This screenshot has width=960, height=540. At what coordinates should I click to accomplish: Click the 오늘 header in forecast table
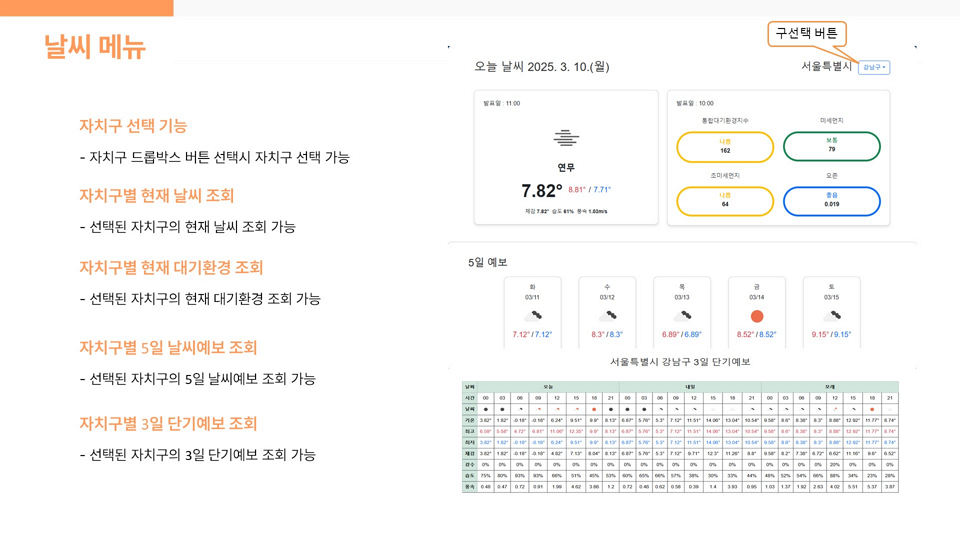(x=548, y=387)
